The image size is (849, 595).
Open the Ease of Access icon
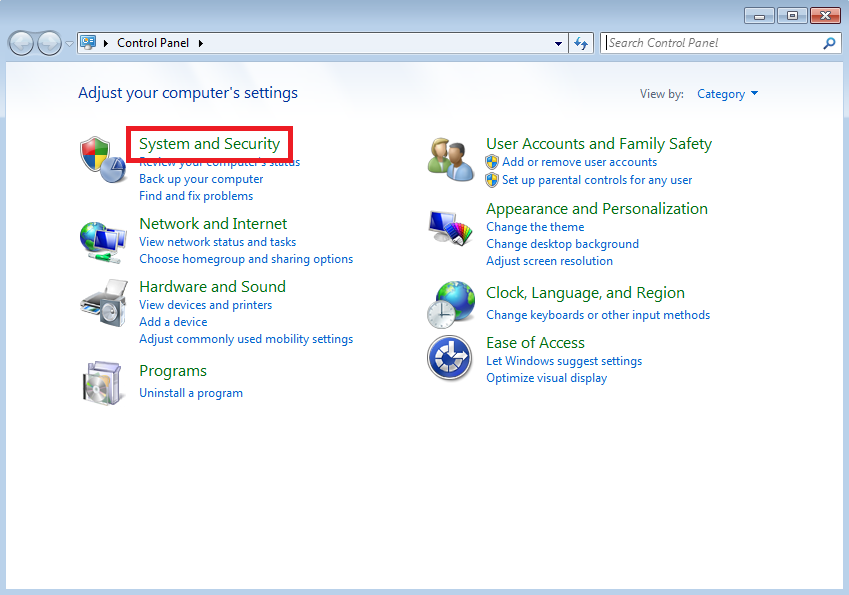(449, 357)
